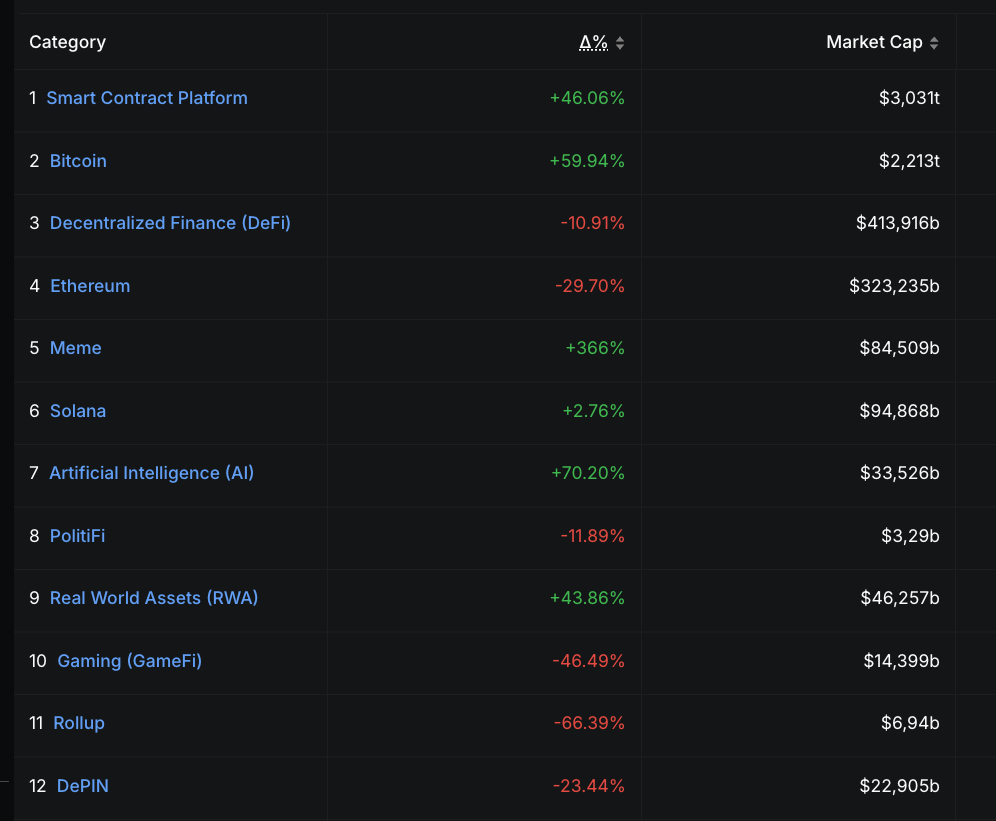The image size is (996, 821).
Task: Select the $323,235b market cap
Action: (894, 286)
